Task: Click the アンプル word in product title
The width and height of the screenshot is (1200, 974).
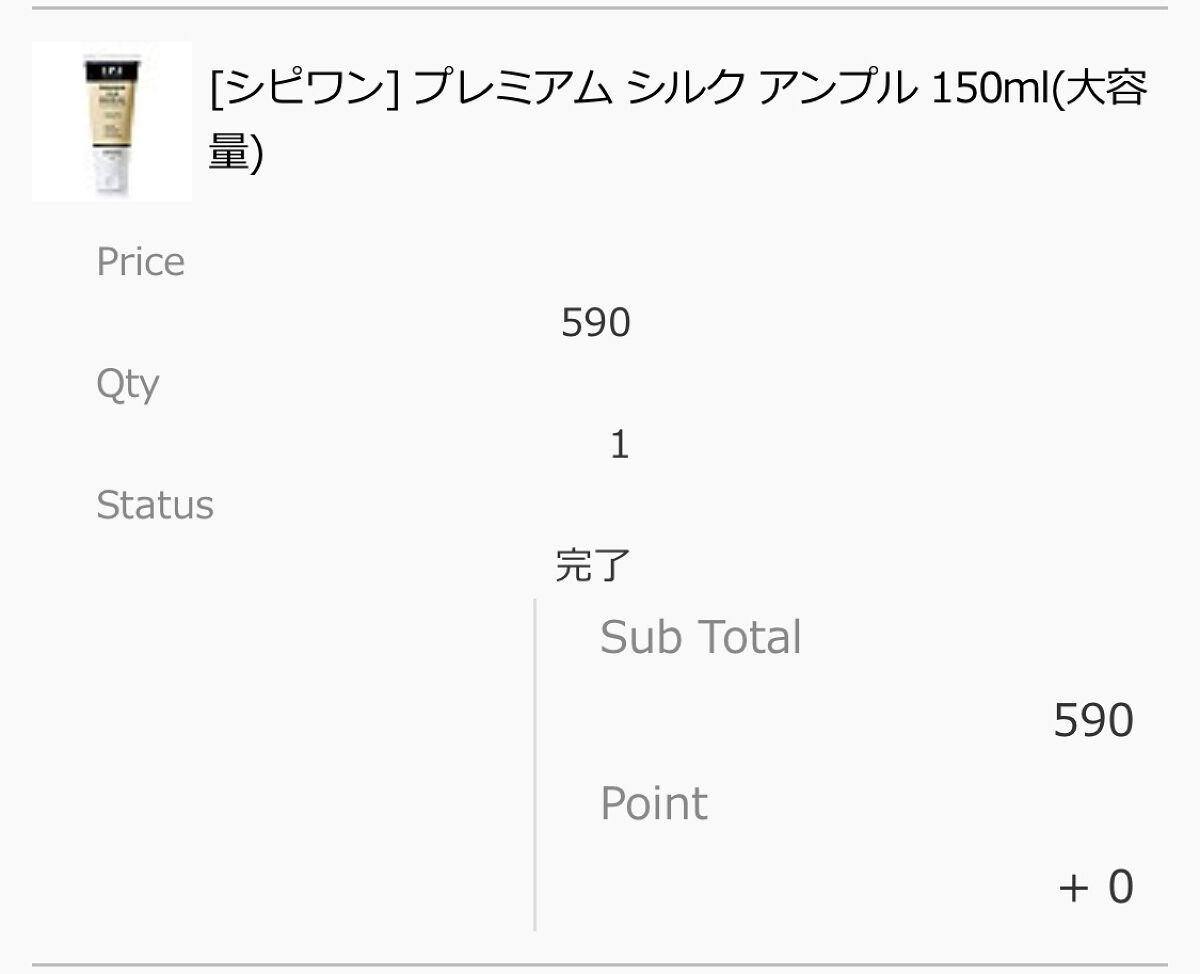Action: coord(835,90)
